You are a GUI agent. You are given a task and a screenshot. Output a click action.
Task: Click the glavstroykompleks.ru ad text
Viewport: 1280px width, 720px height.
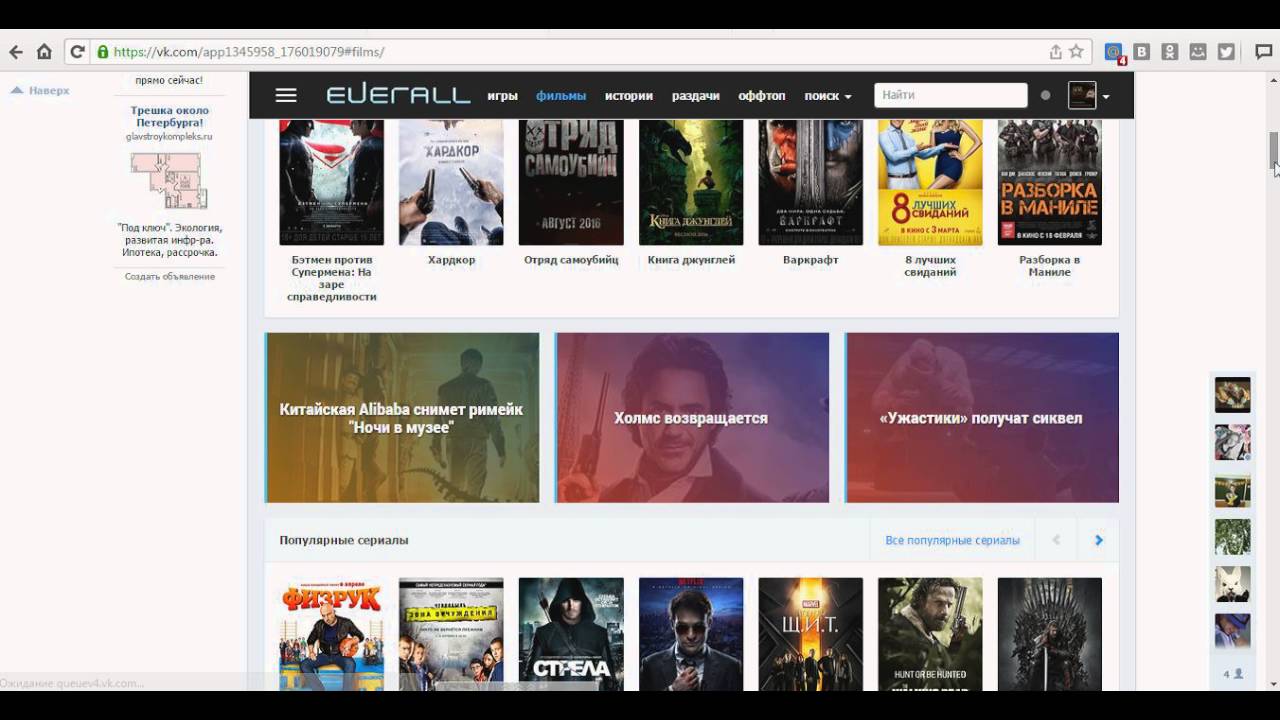(x=169, y=136)
